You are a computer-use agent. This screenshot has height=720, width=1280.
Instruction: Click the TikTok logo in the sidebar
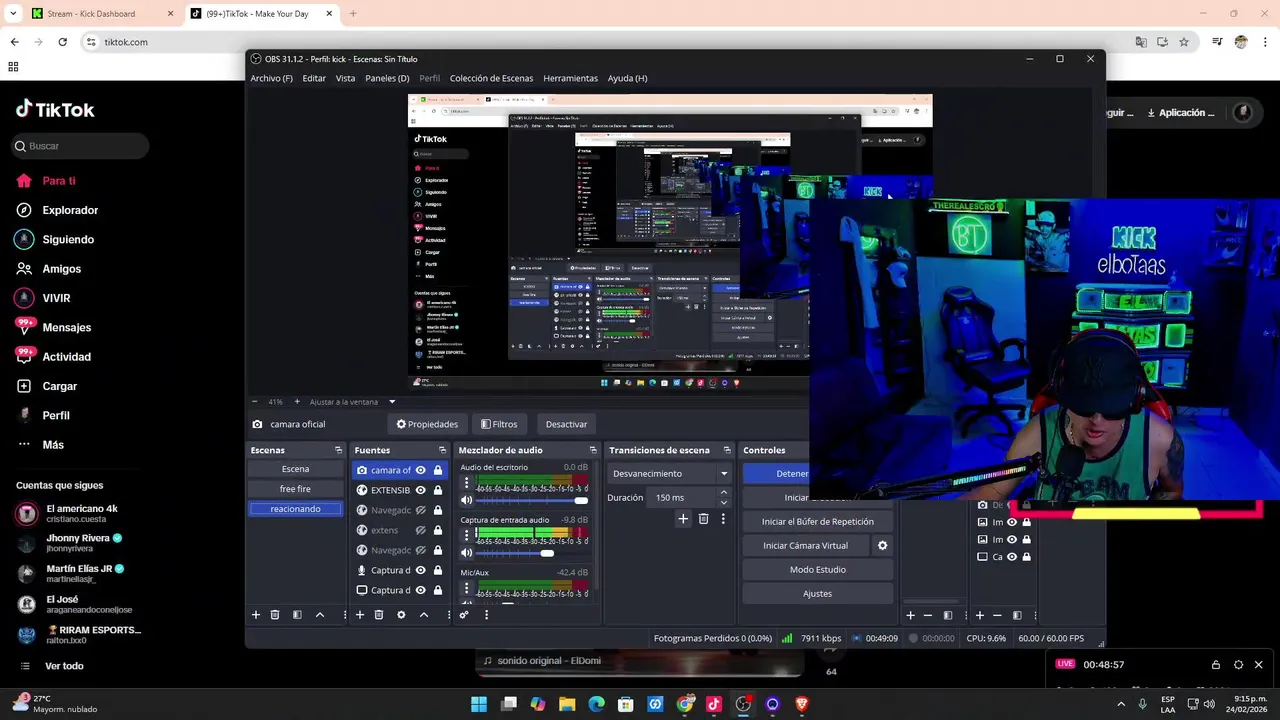click(x=55, y=109)
